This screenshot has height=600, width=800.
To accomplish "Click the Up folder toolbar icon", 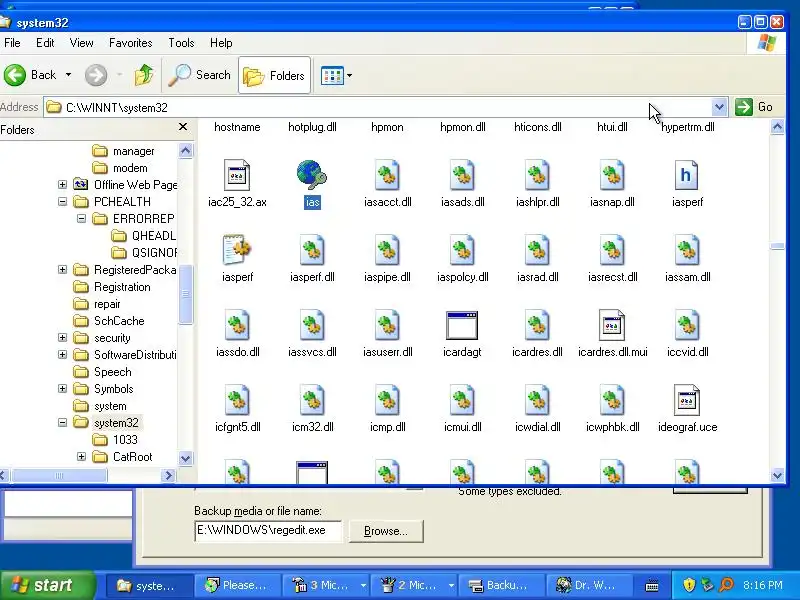I will (x=144, y=76).
